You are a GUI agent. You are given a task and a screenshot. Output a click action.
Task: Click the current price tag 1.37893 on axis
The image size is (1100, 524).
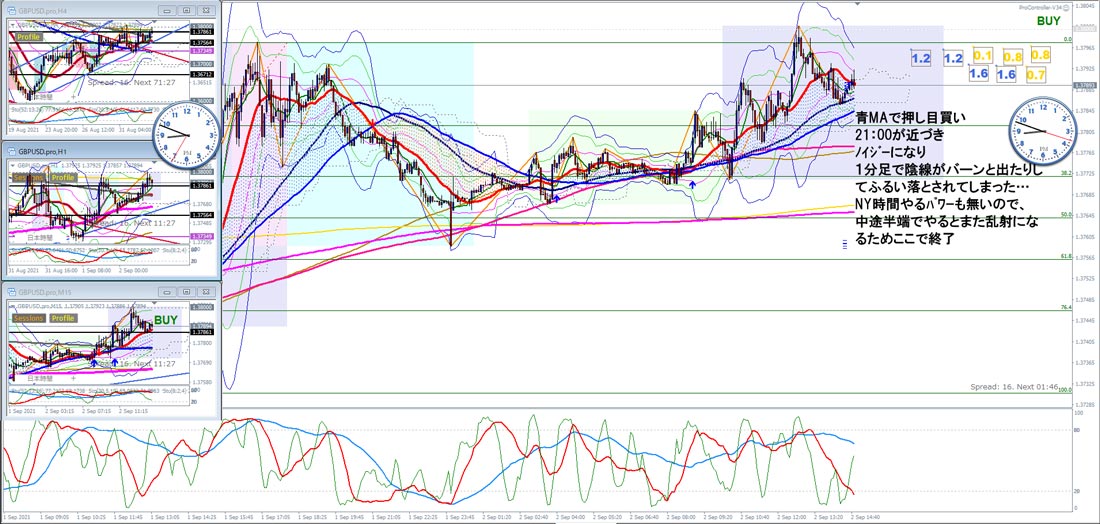[1085, 84]
